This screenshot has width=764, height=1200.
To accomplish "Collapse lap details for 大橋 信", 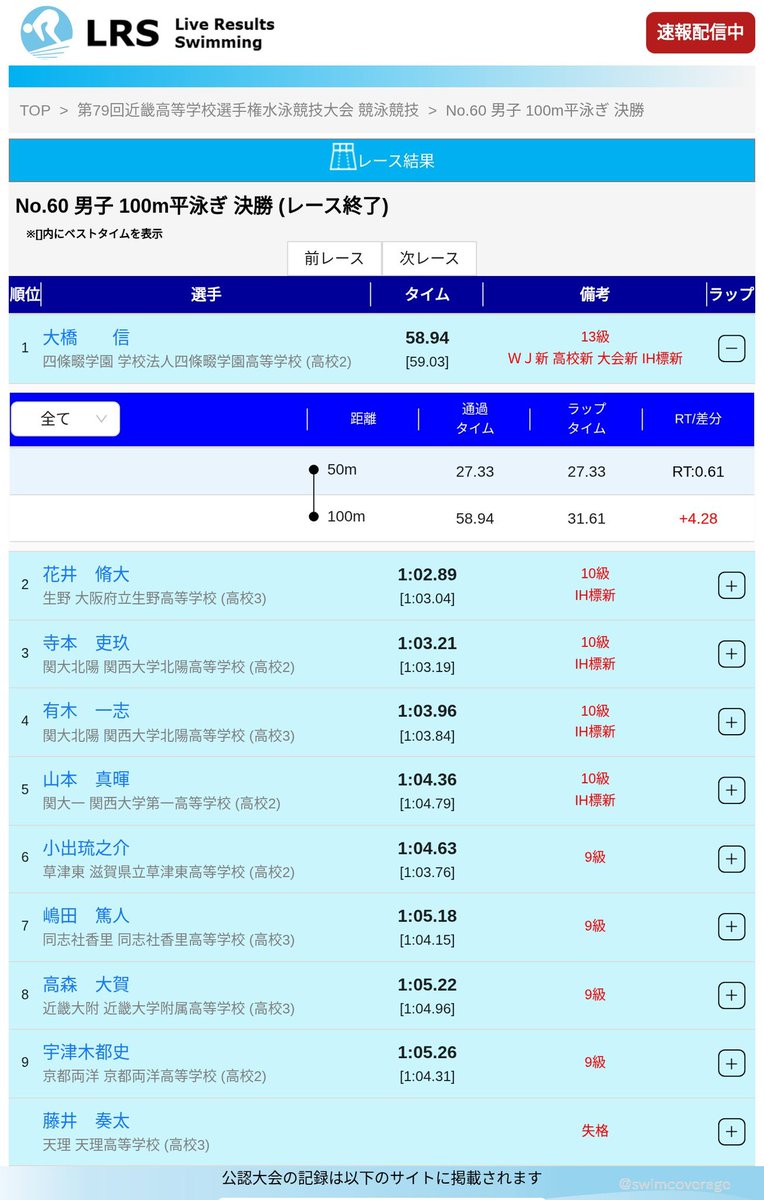I will coord(731,348).
